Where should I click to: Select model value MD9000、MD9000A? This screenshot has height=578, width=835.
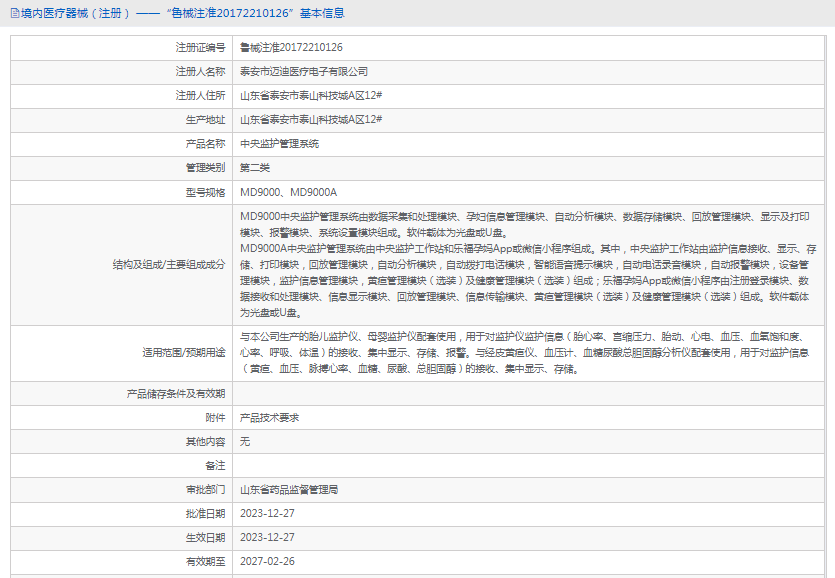pyautogui.click(x=289, y=192)
